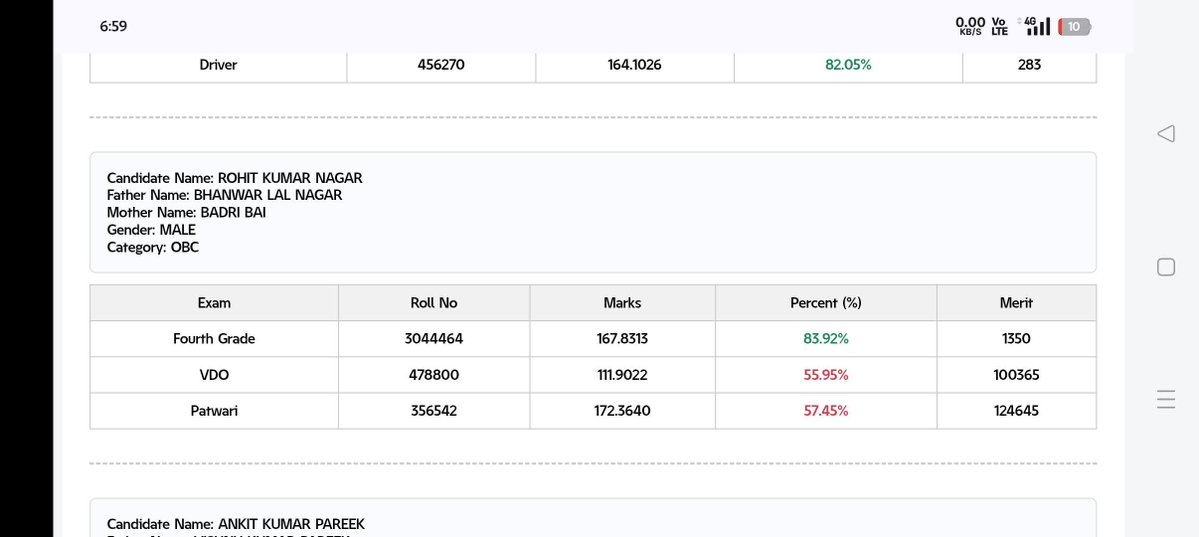1199x537 pixels.
Task: Click marks value 167.8313
Action: (622, 339)
